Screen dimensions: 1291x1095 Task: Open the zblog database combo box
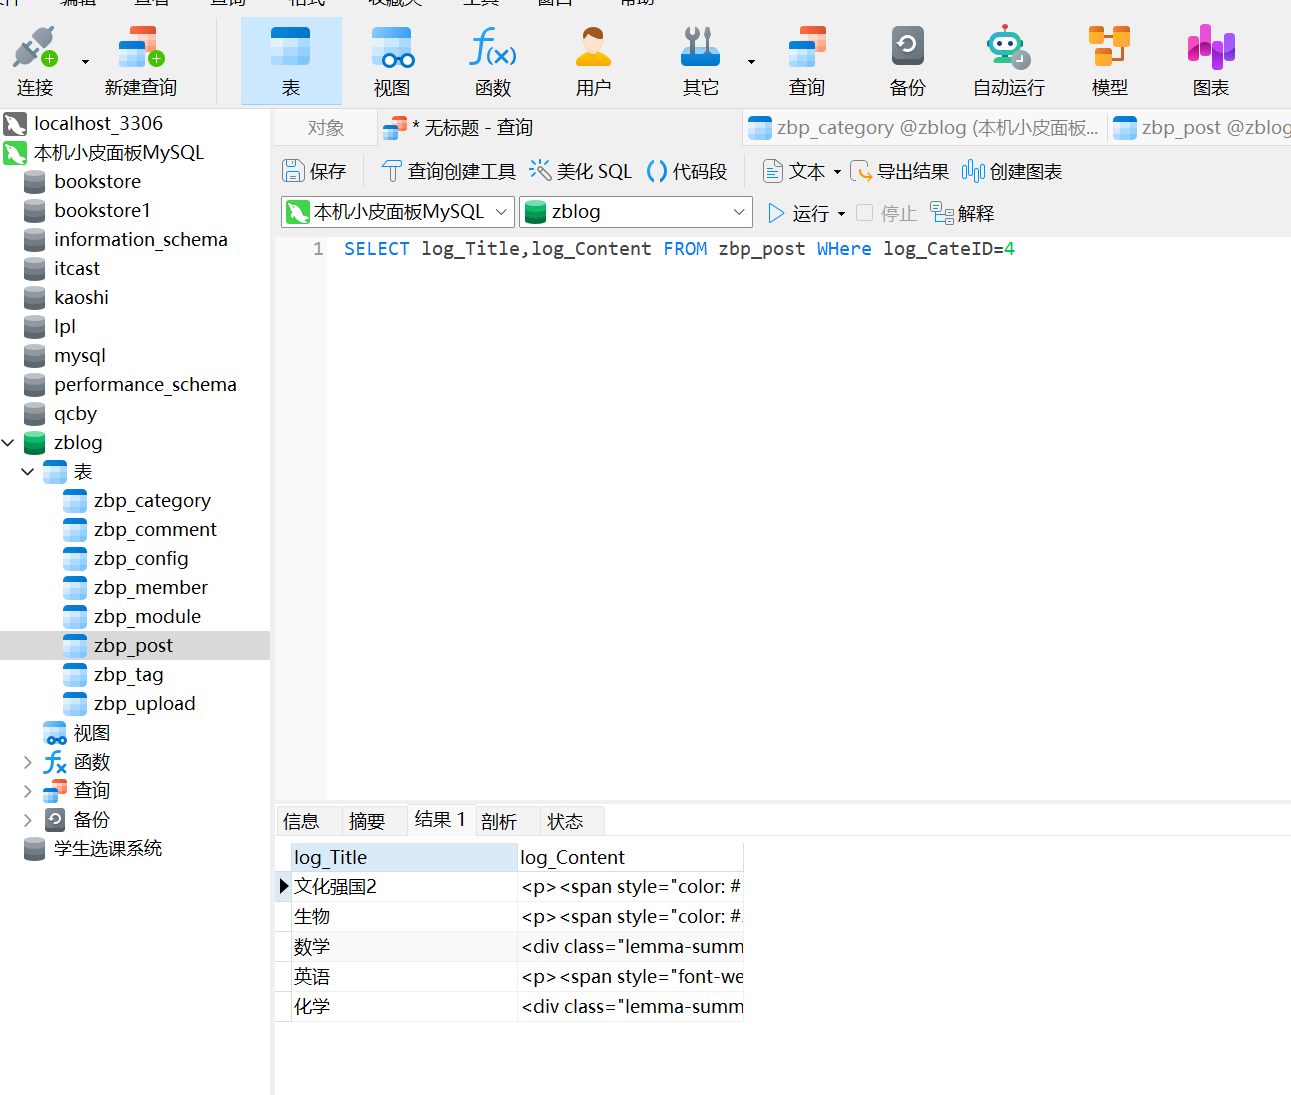pyautogui.click(x=636, y=212)
